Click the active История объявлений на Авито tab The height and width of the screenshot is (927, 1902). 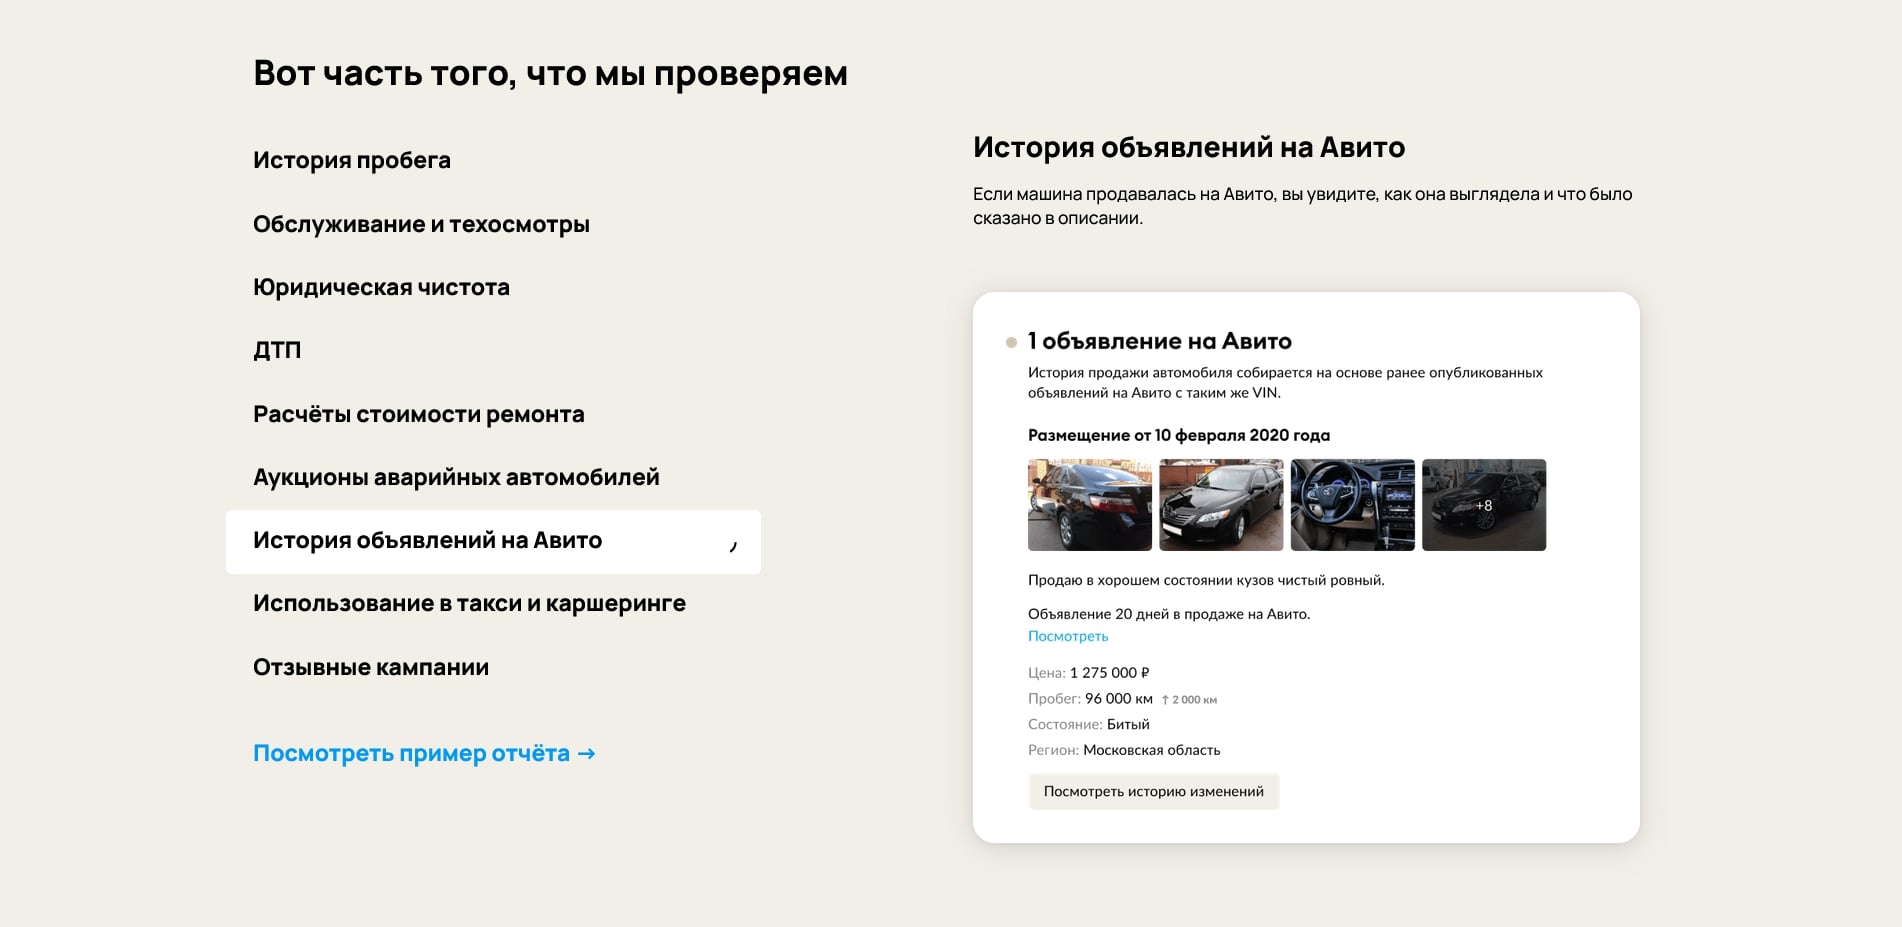(493, 541)
